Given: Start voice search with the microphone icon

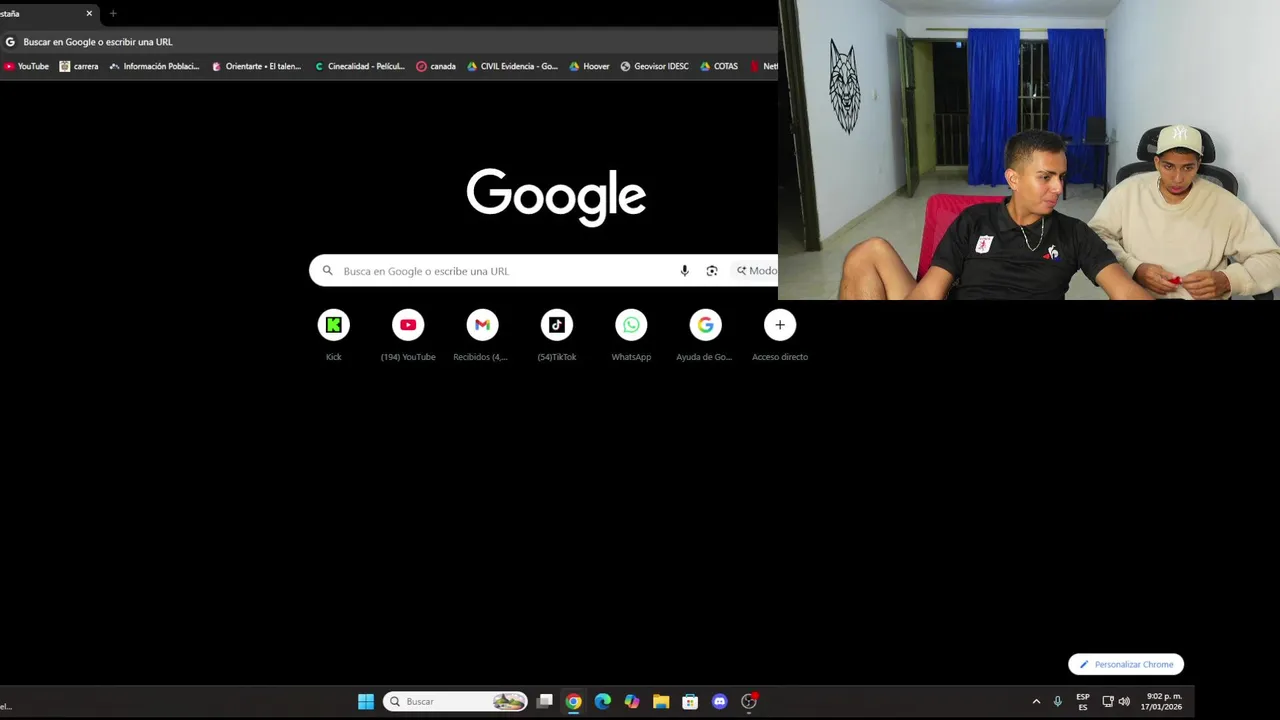Looking at the screenshot, I should [684, 271].
